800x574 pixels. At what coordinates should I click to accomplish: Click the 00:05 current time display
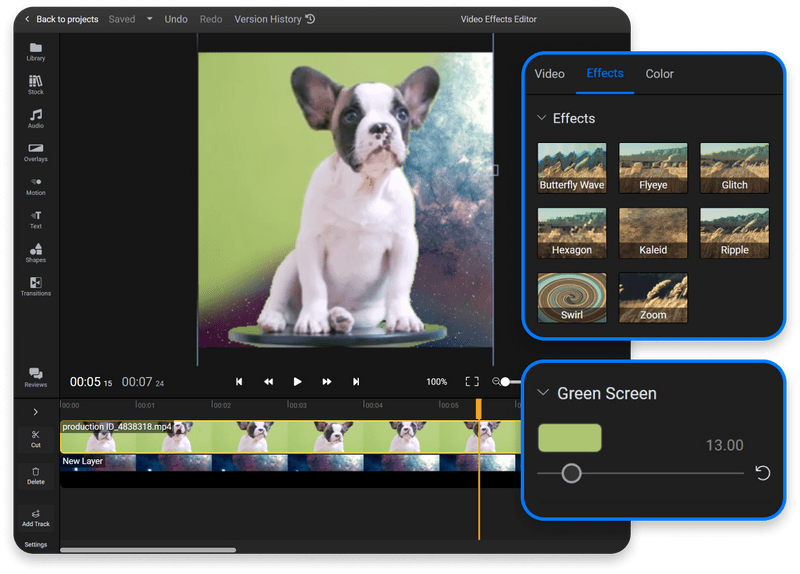pos(91,382)
